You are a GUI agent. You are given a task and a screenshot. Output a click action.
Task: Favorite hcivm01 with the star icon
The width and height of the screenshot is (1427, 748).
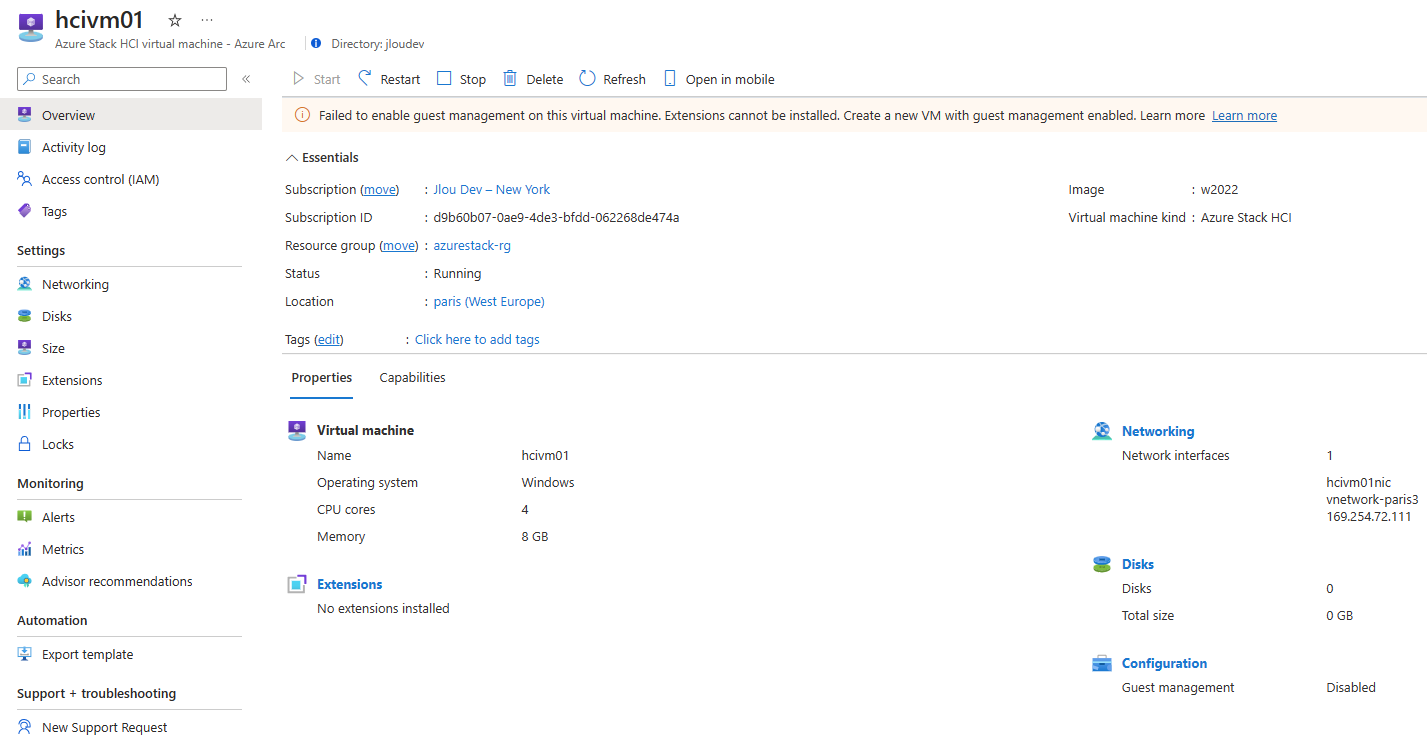point(175,20)
